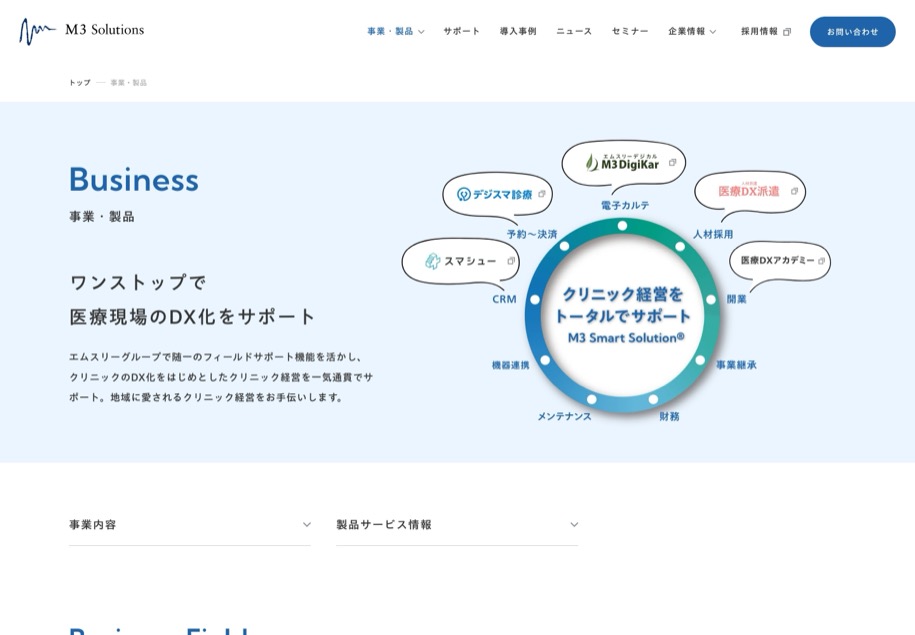Click the Business heading
Viewport: 915px width, 635px height.
tap(134, 179)
